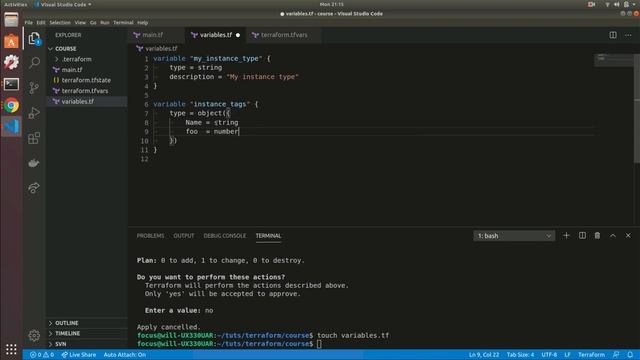Viewport: 640px width, 360px height.
Task: Open the Go menu
Action: 93,22
